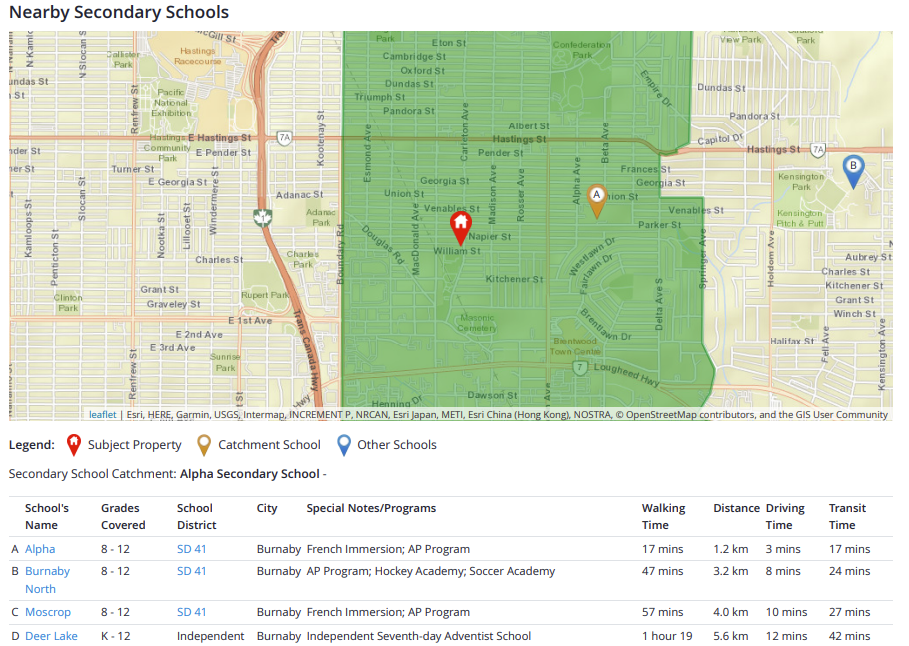
Task: Click the Brentwood Town Centre map label
Action: click(574, 346)
